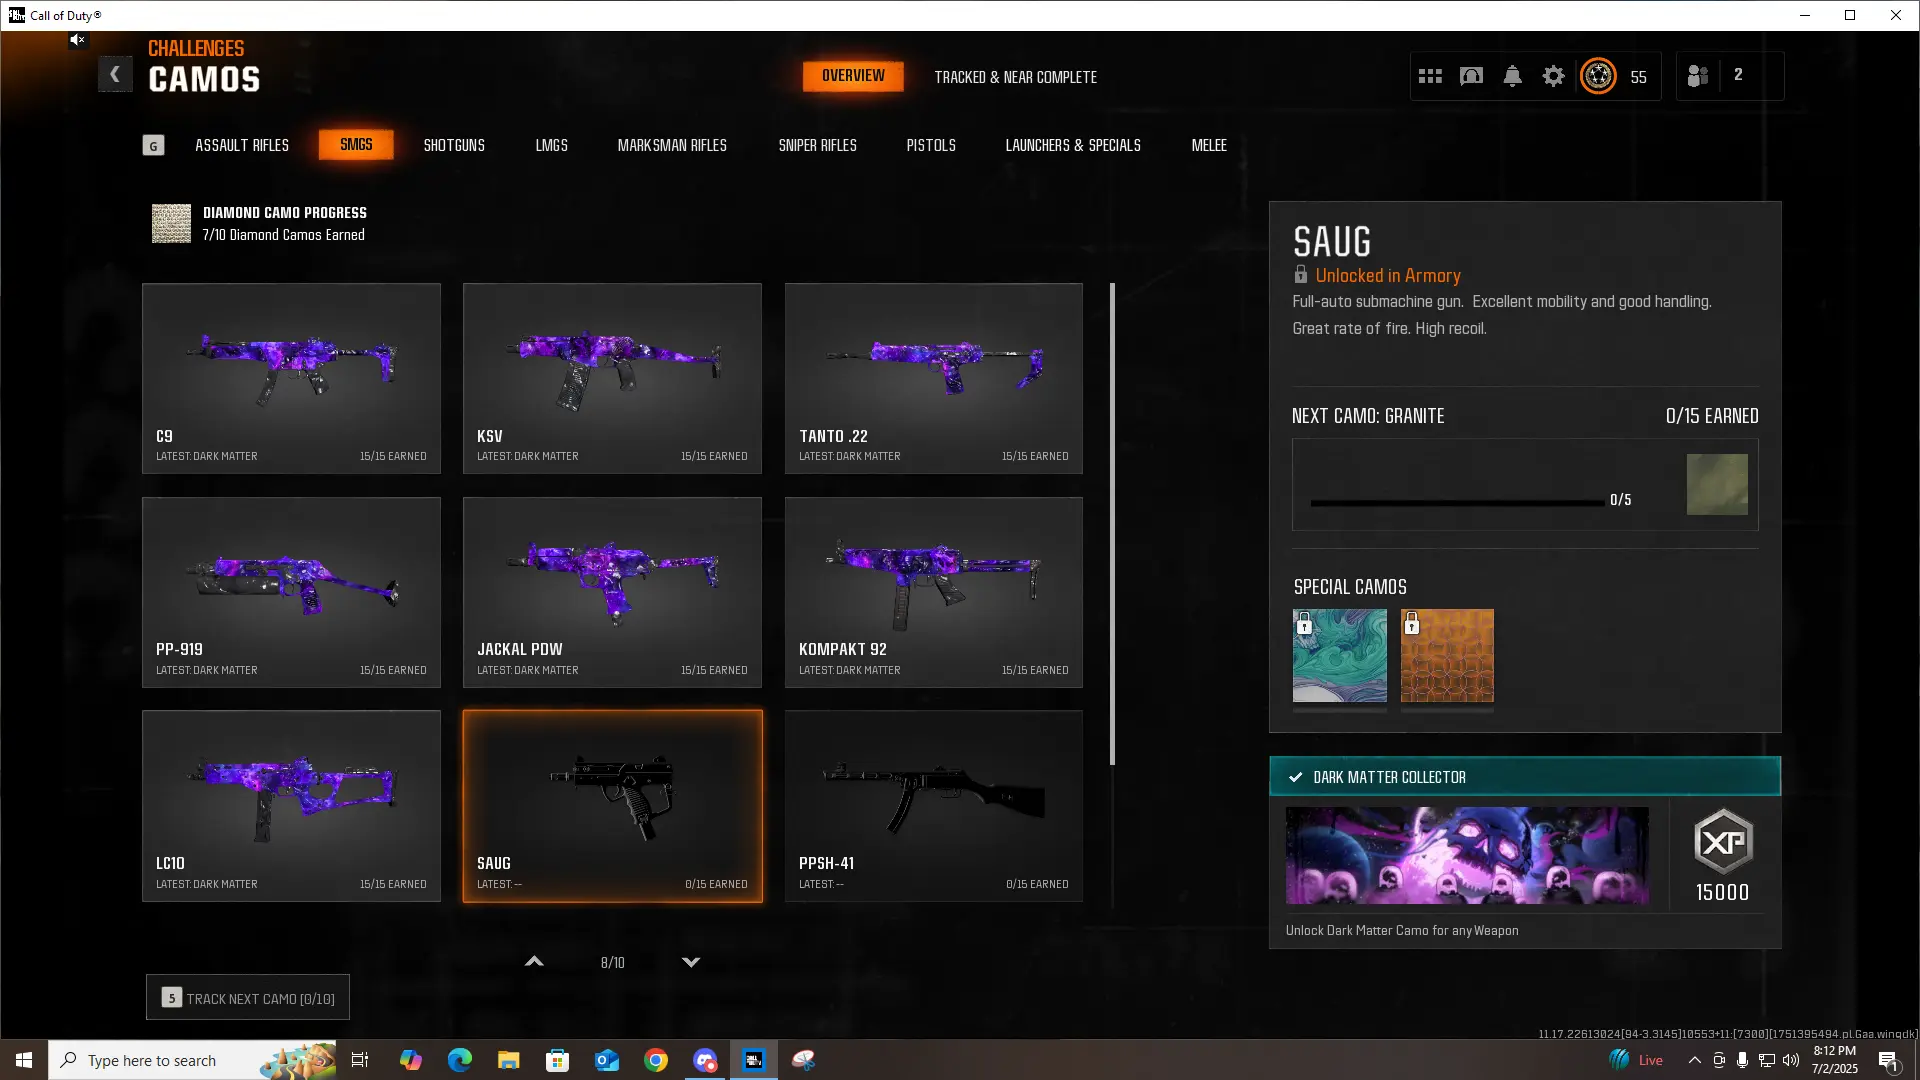Viewport: 1920px width, 1080px height.
Task: Select the locked teal special camo
Action: 1339,655
